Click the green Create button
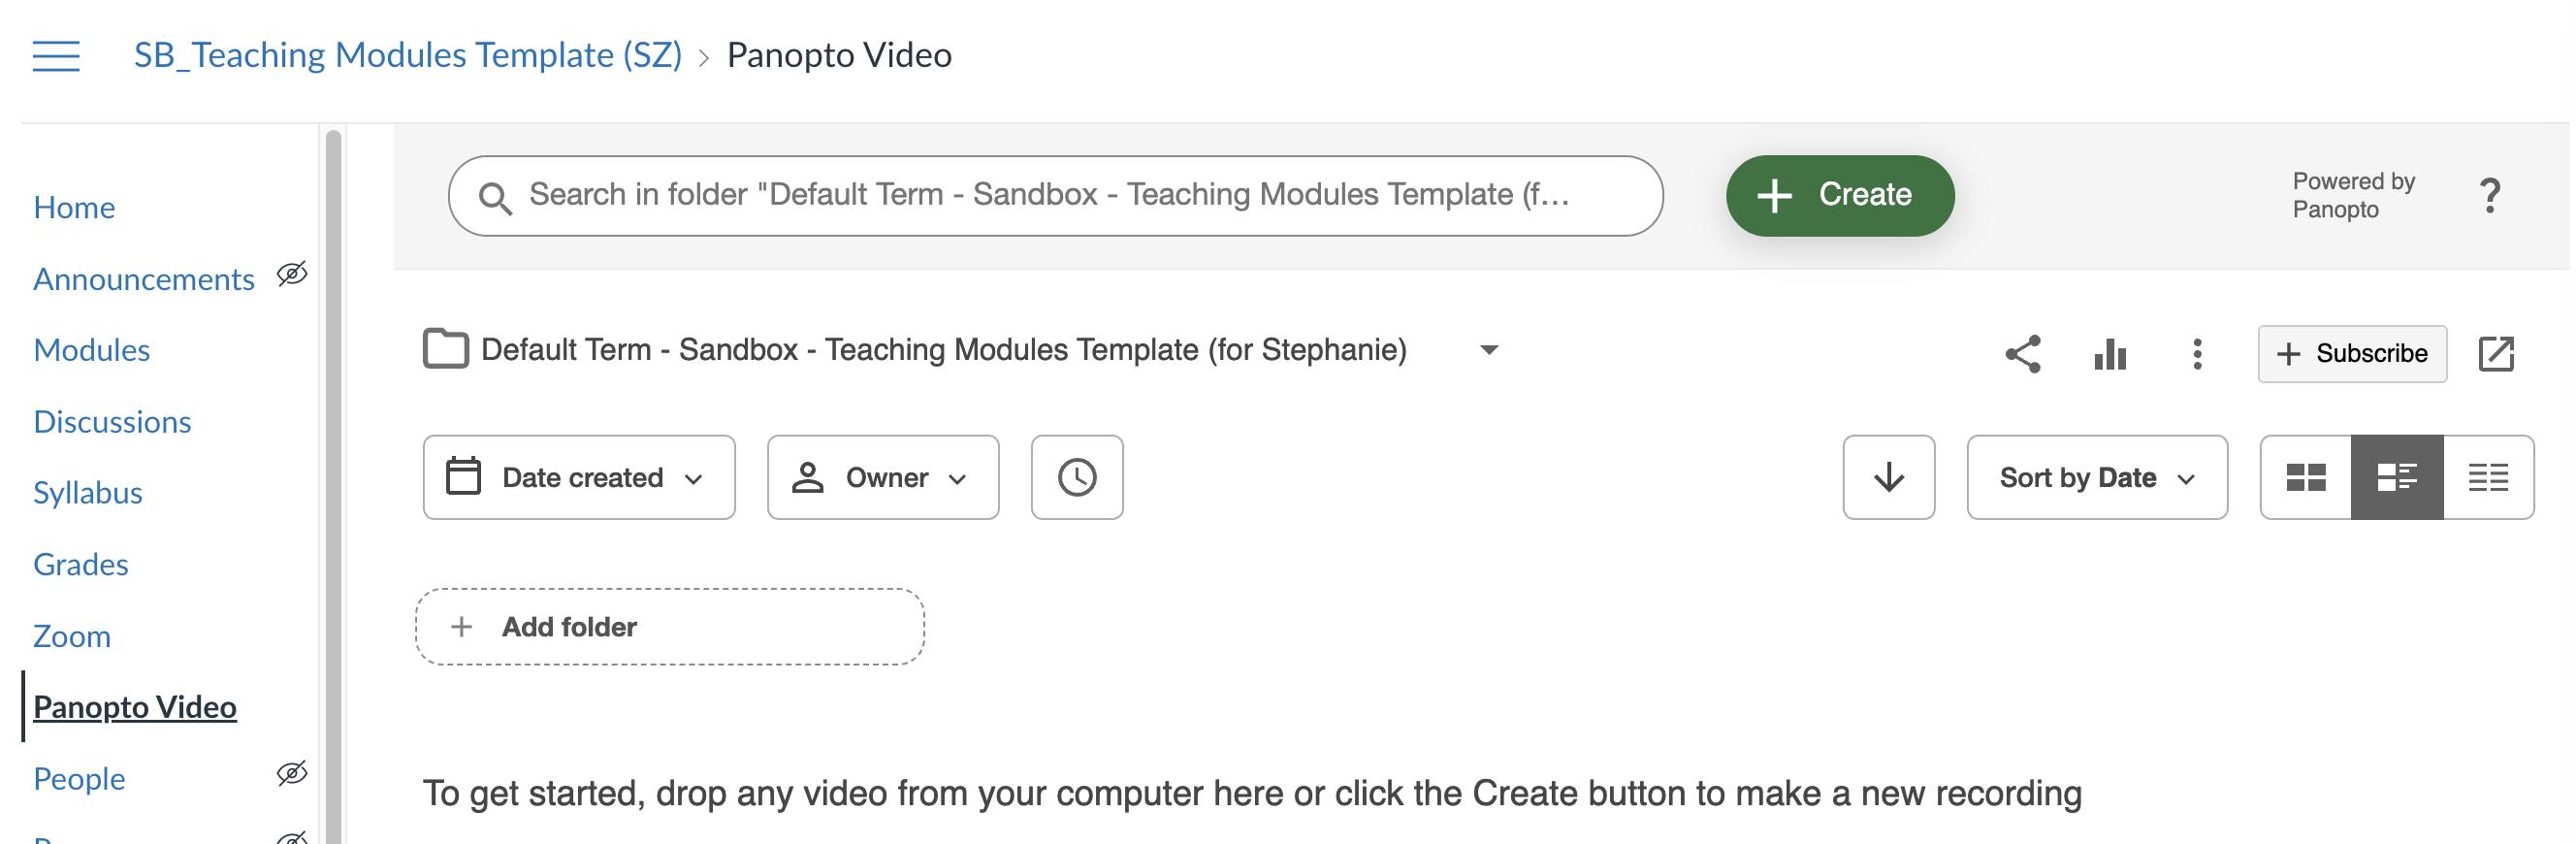This screenshot has height=844, width=2576. (1839, 195)
